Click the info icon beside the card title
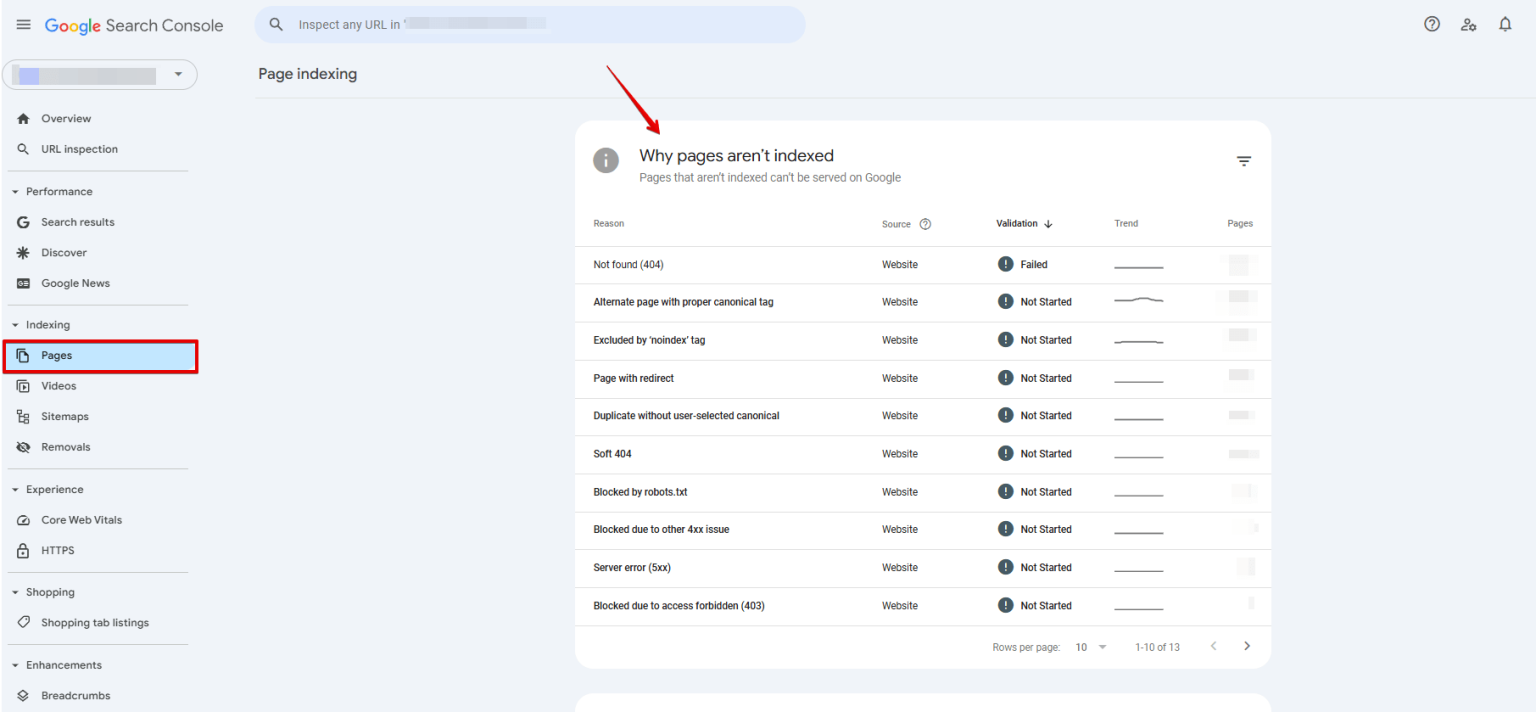The image size is (1536, 712). [606, 160]
